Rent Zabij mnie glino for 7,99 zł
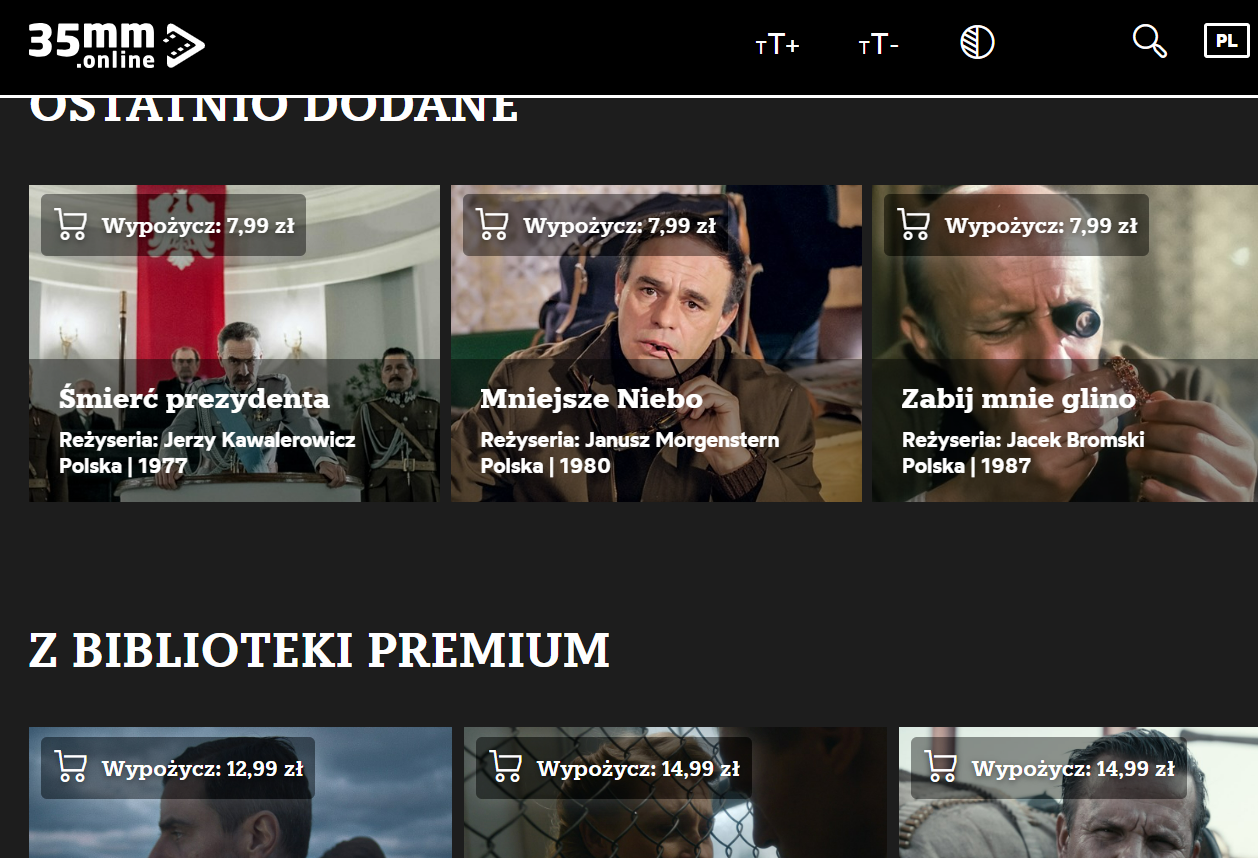Image resolution: width=1258 pixels, height=858 pixels. [1016, 225]
